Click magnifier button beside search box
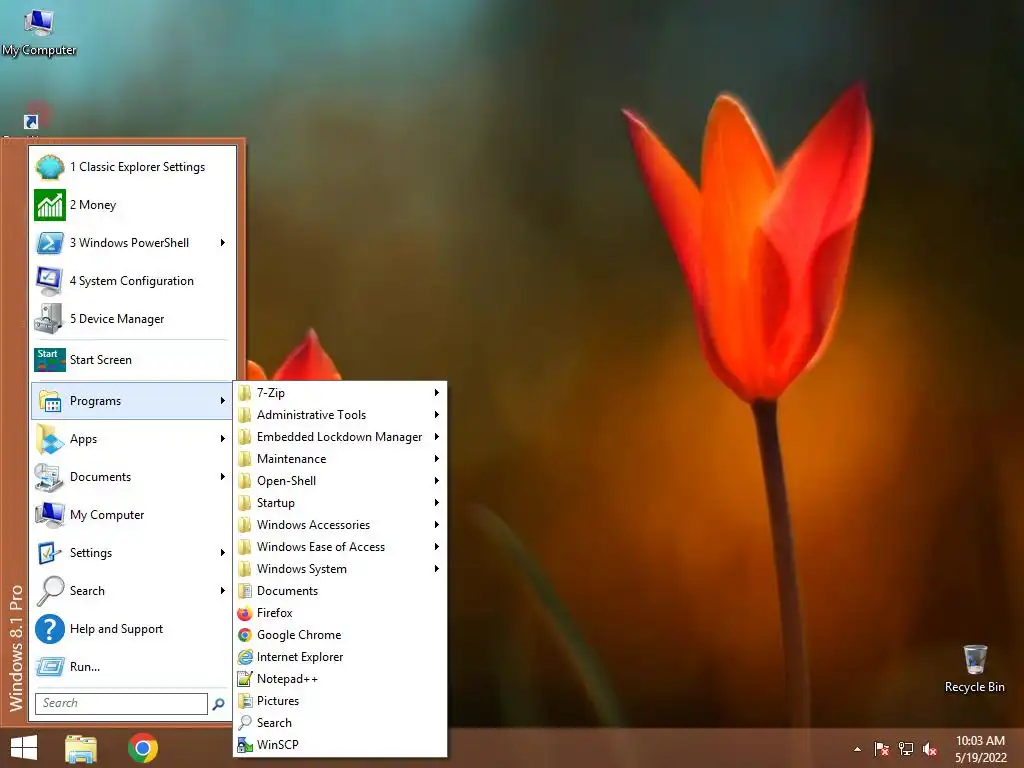This screenshot has width=1024, height=768. pyautogui.click(x=219, y=703)
